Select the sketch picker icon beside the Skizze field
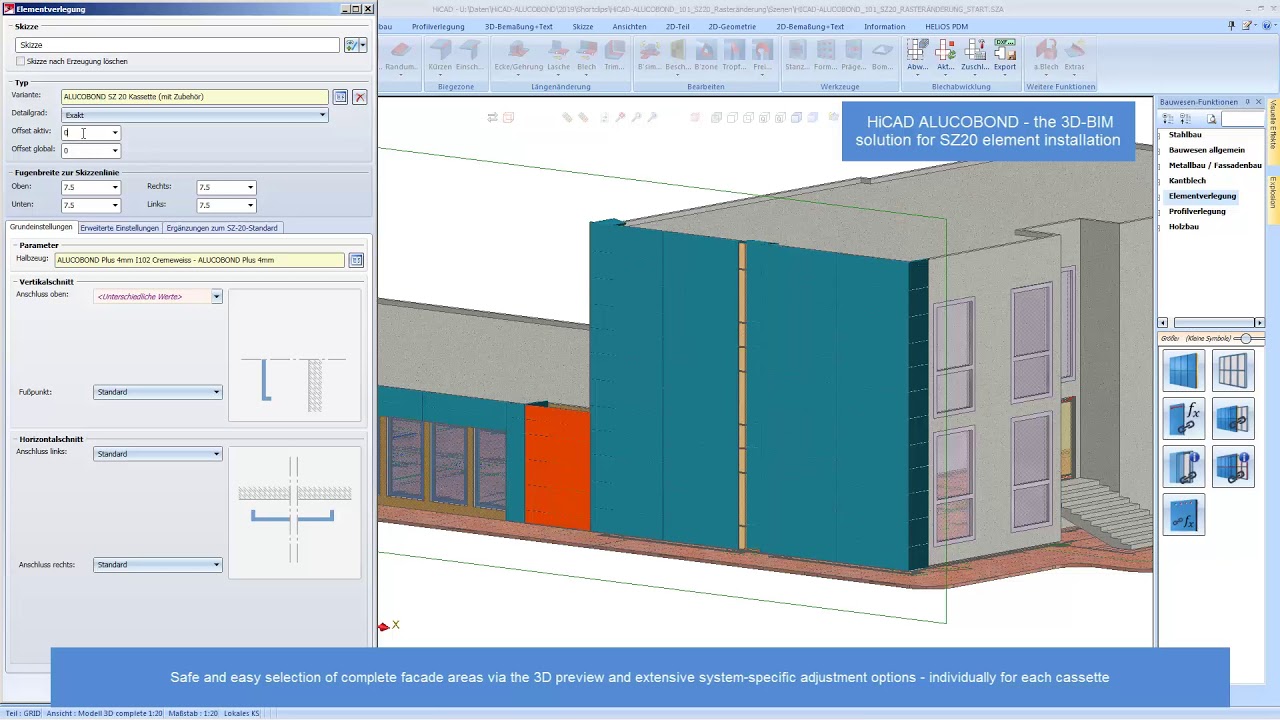1280x720 pixels. (x=350, y=45)
